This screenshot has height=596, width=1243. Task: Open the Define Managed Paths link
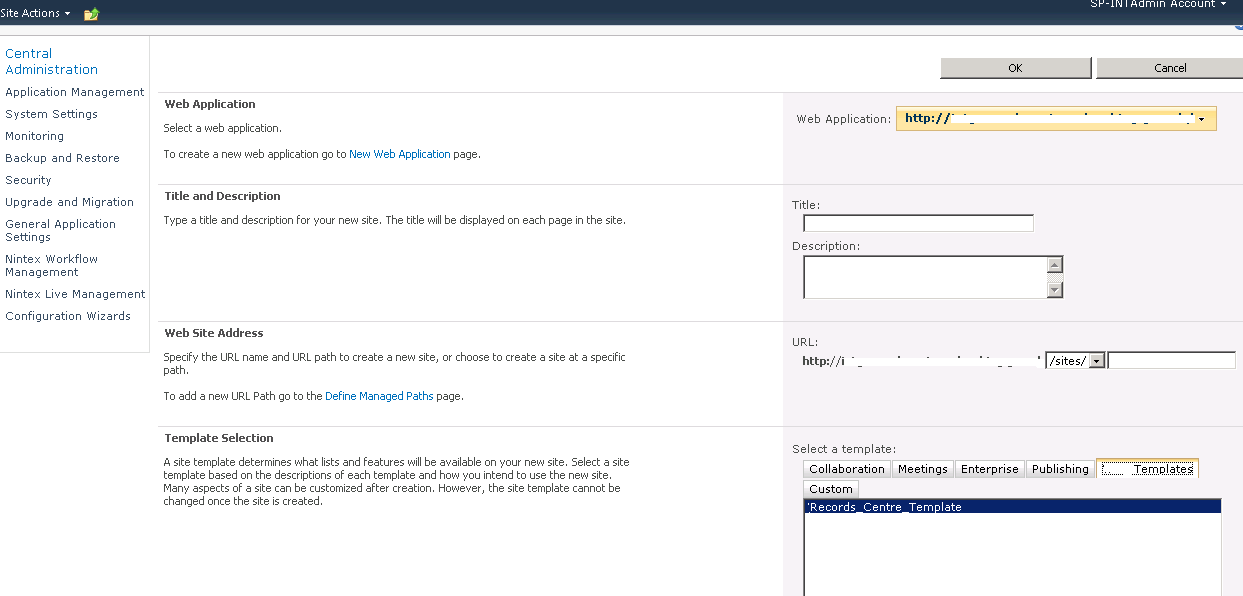click(x=379, y=395)
